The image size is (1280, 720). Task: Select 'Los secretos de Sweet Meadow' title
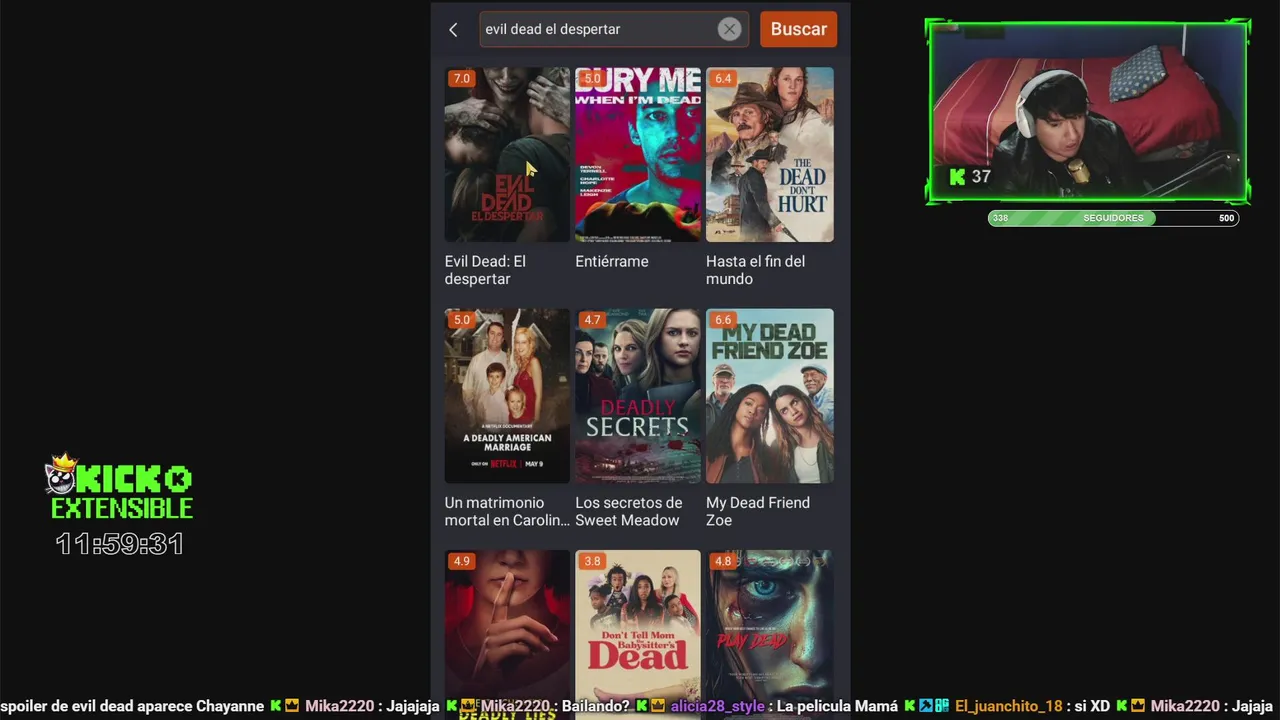629,511
